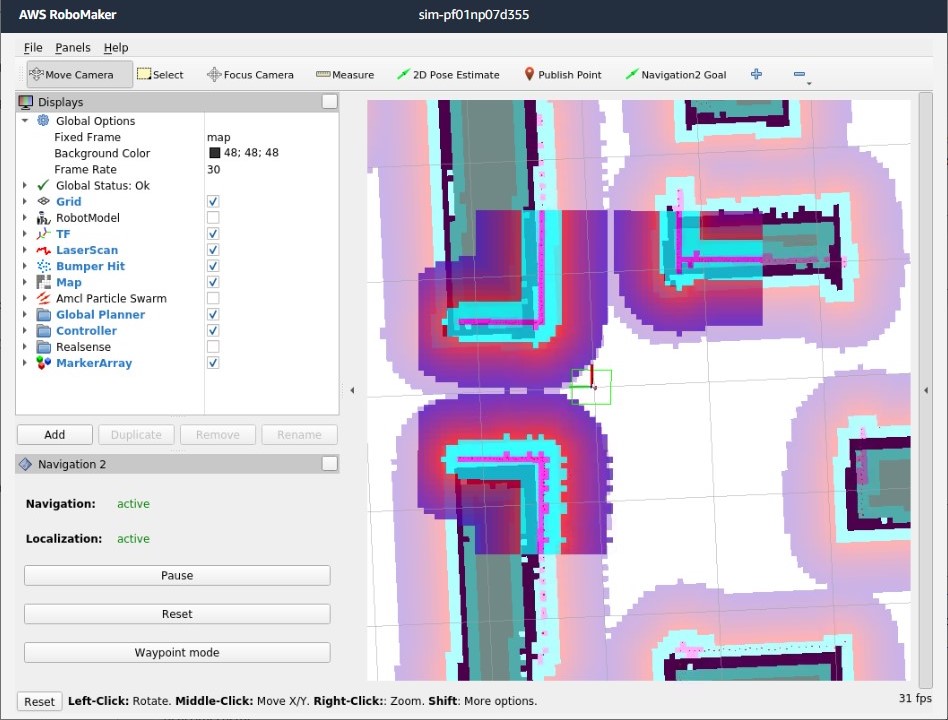Click the Grid display icon
The height and width of the screenshot is (720, 948).
pyautogui.click(x=44, y=201)
